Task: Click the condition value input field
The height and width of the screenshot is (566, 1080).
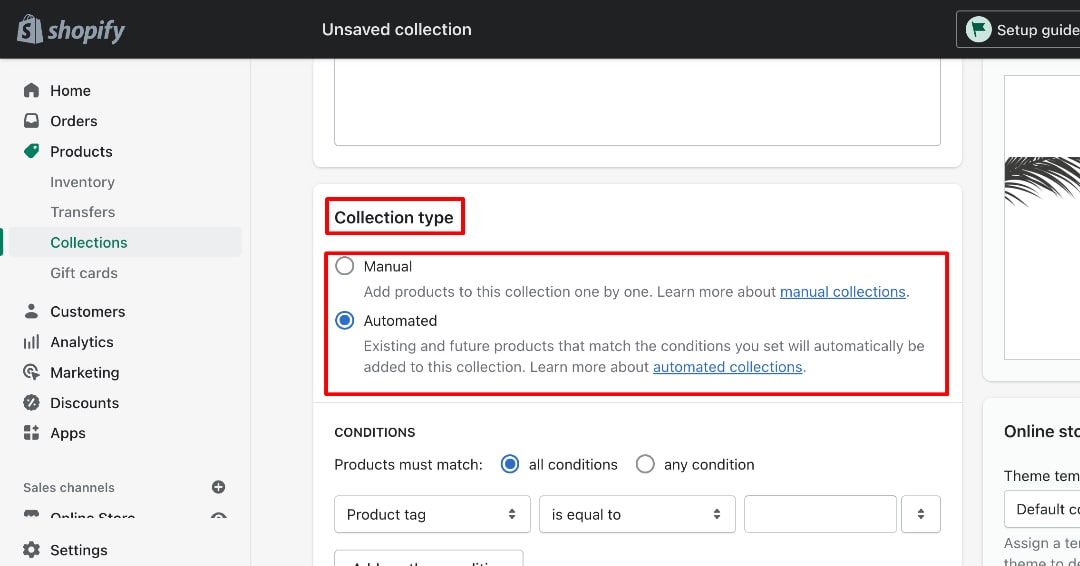Action: tap(820, 514)
